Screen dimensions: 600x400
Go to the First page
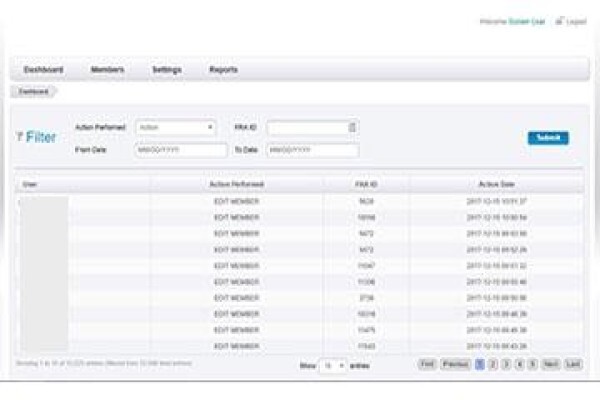coord(427,364)
